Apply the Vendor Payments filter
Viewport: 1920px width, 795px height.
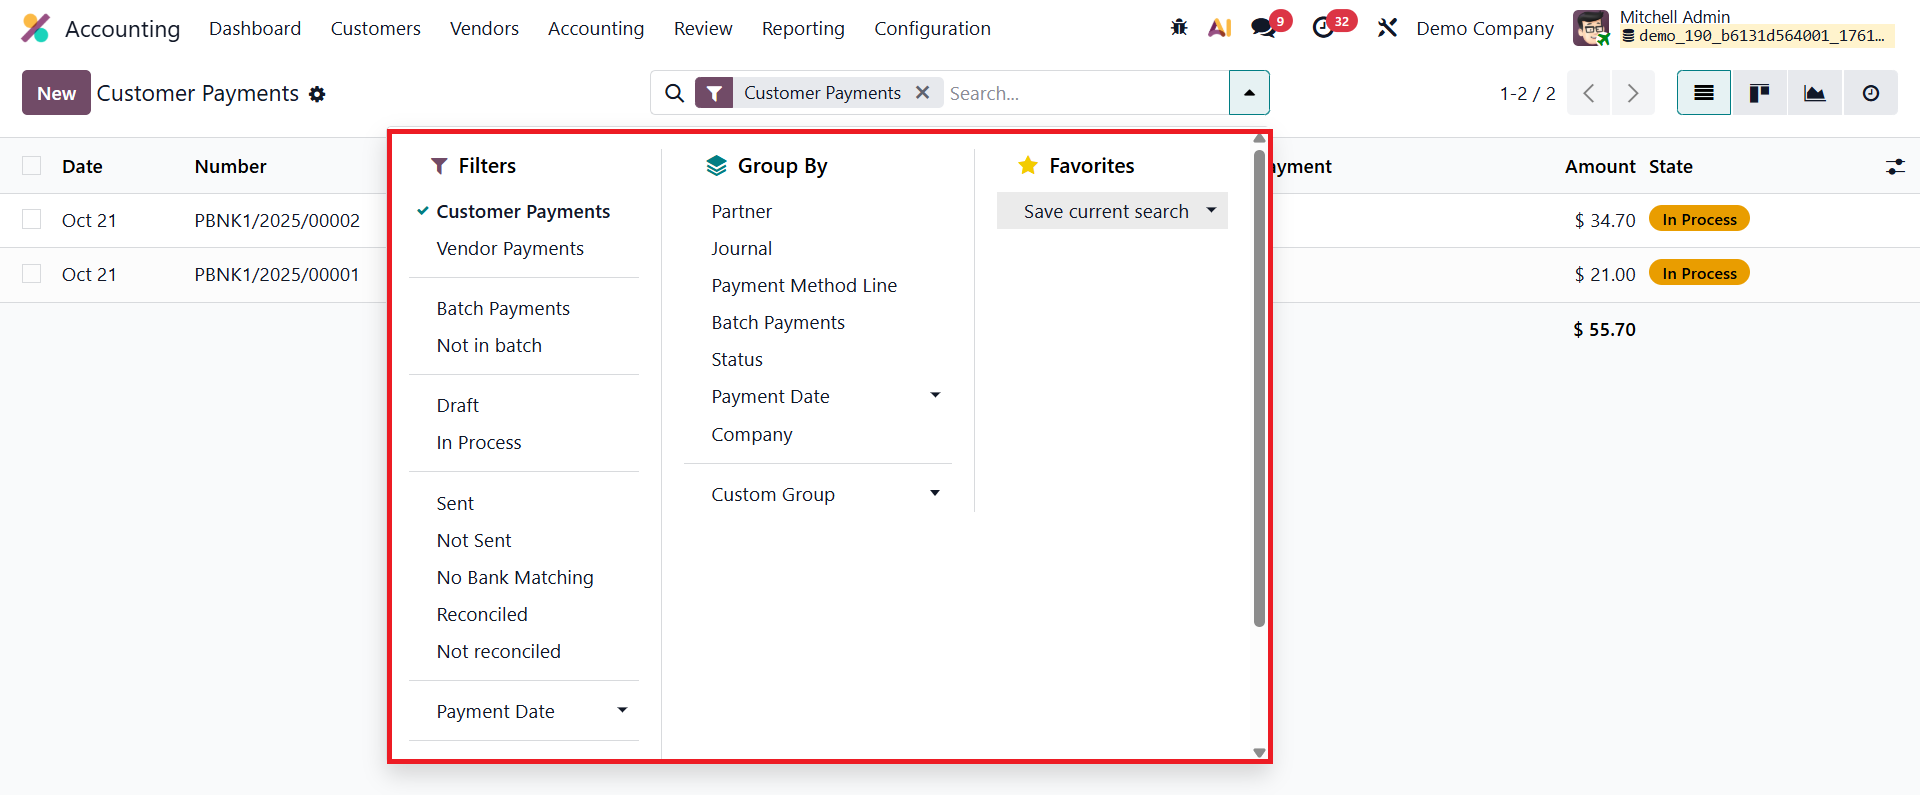[510, 249]
